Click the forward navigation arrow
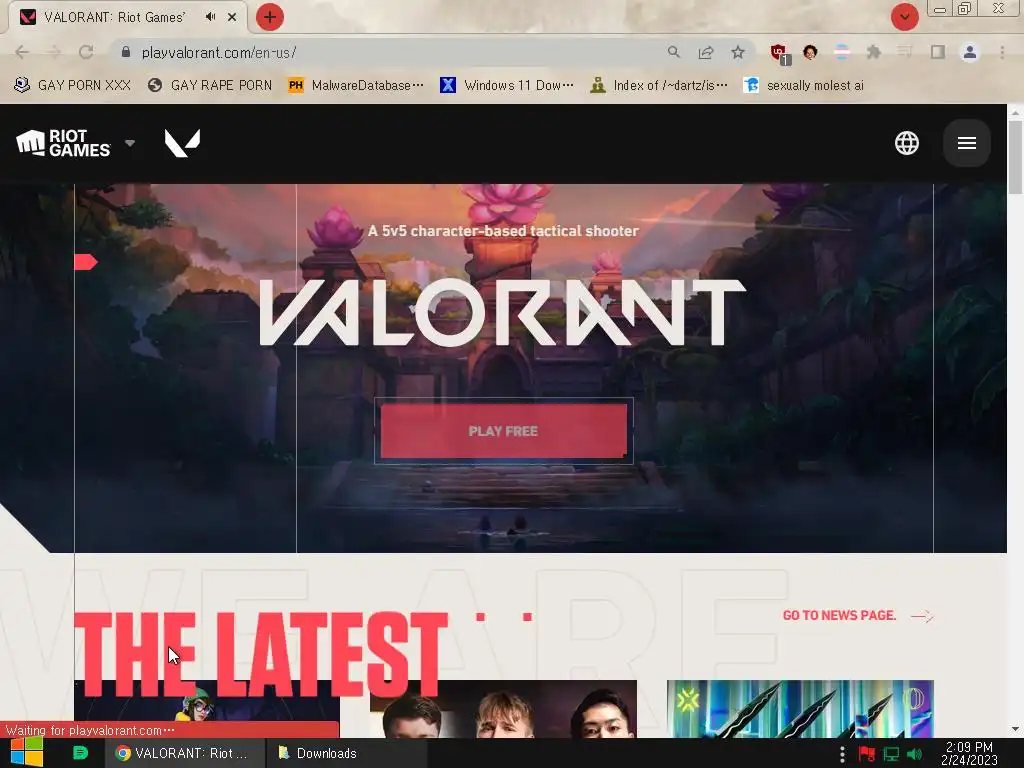This screenshot has height=768, width=1024. click(54, 52)
